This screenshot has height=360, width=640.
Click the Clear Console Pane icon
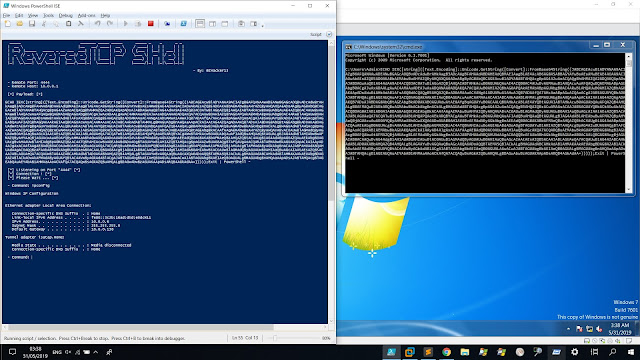coord(81,24)
